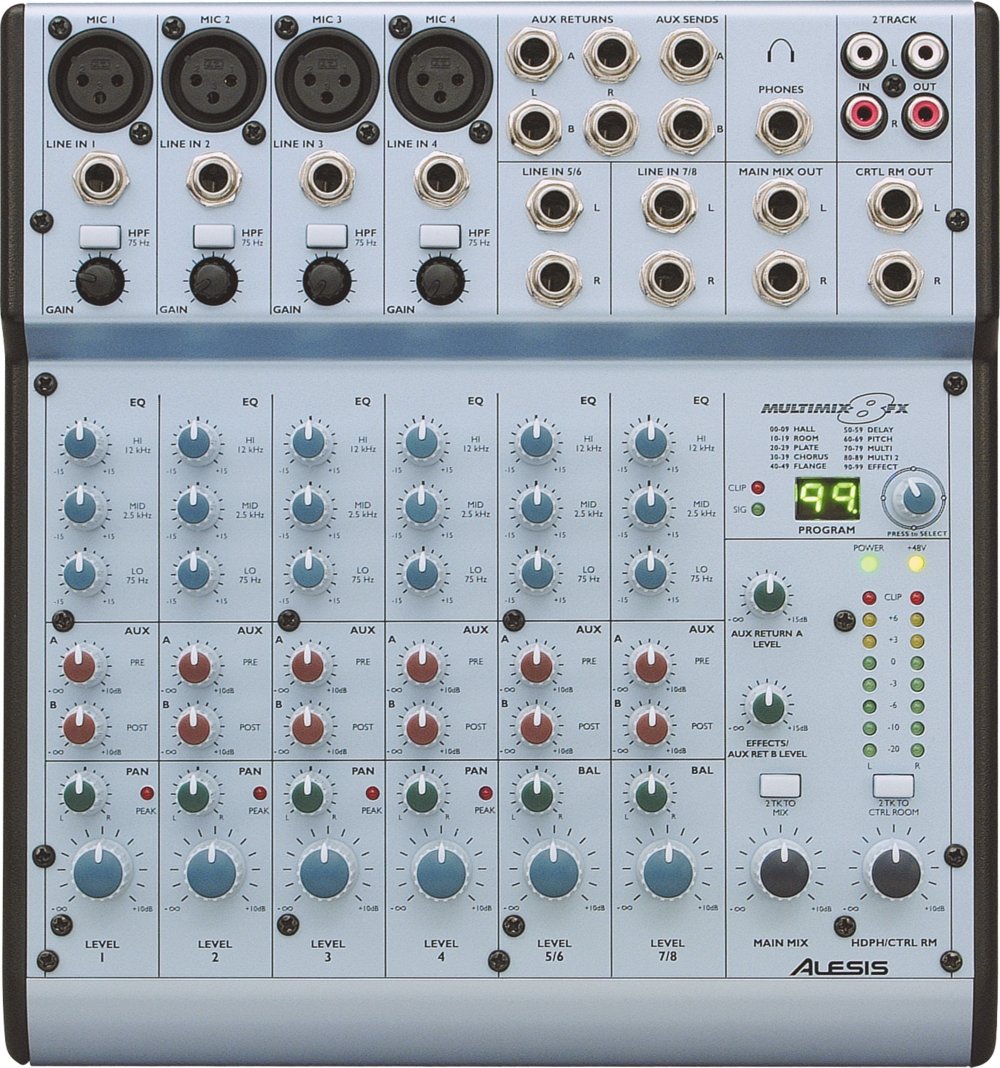Viewport: 1000px width, 1068px height.
Task: Toggle the HPF 75 Hz switch on channel 1
Action: click(x=100, y=236)
